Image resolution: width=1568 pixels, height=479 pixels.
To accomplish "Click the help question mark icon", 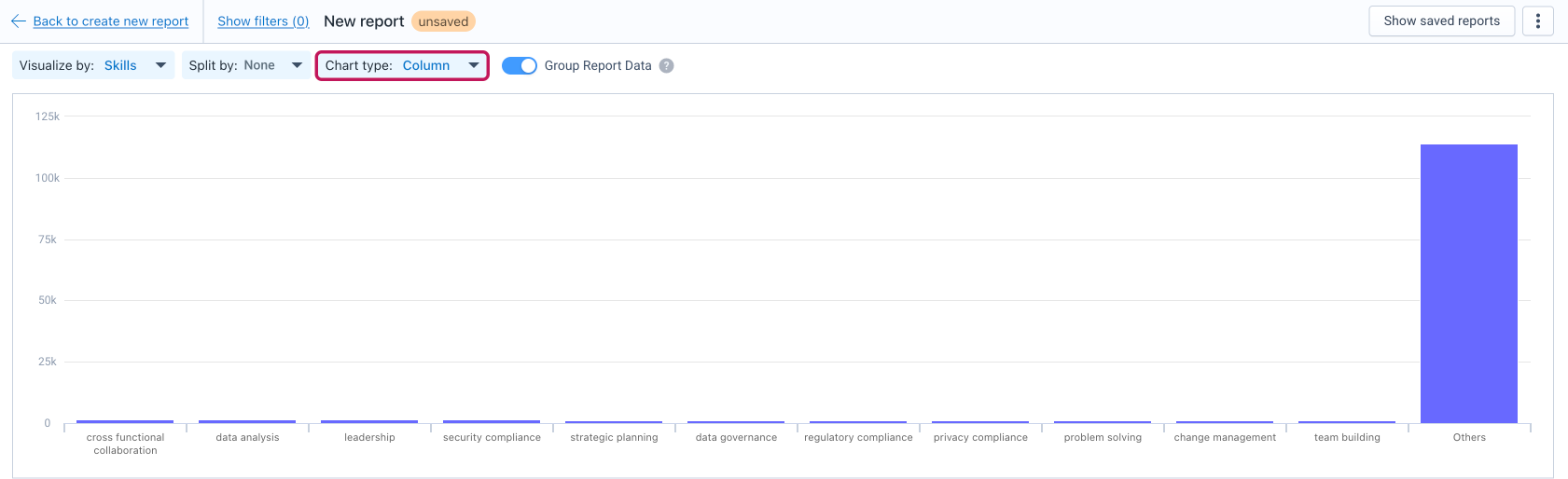I will point(666,66).
